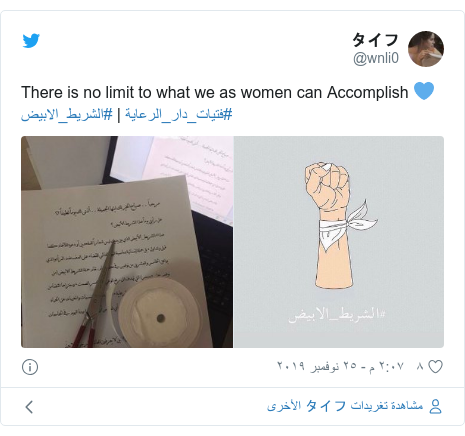
Task: Like the tweet with the heart icon
Action: [435, 367]
